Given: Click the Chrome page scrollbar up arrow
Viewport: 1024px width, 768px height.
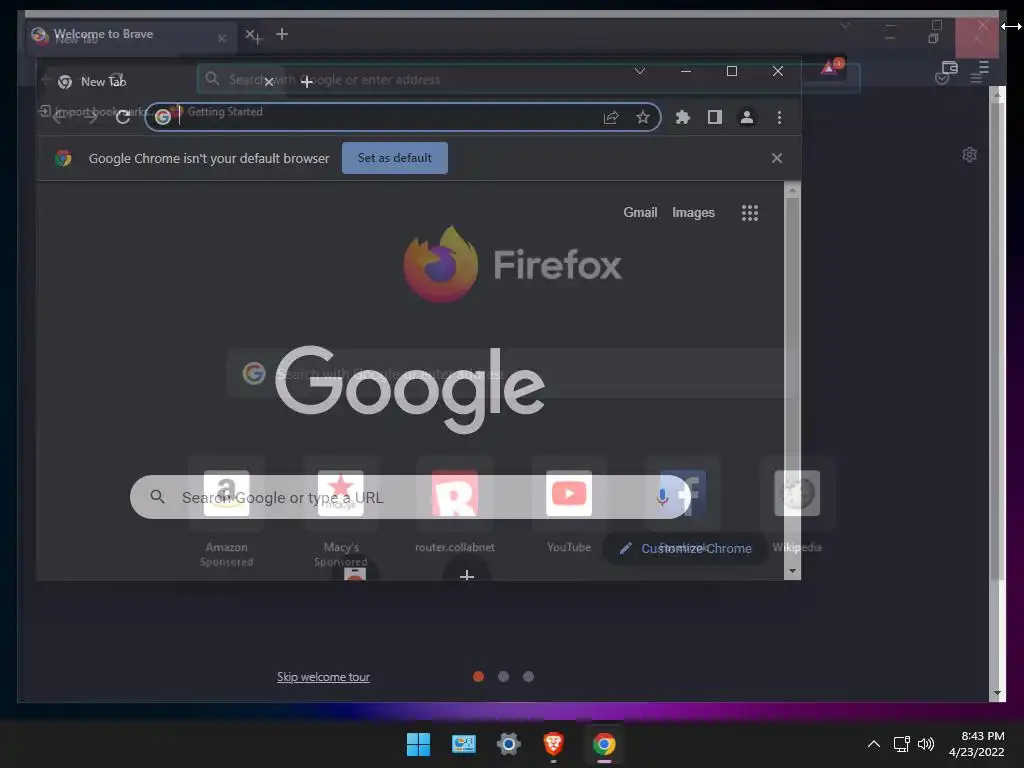Looking at the screenshot, I should point(792,190).
